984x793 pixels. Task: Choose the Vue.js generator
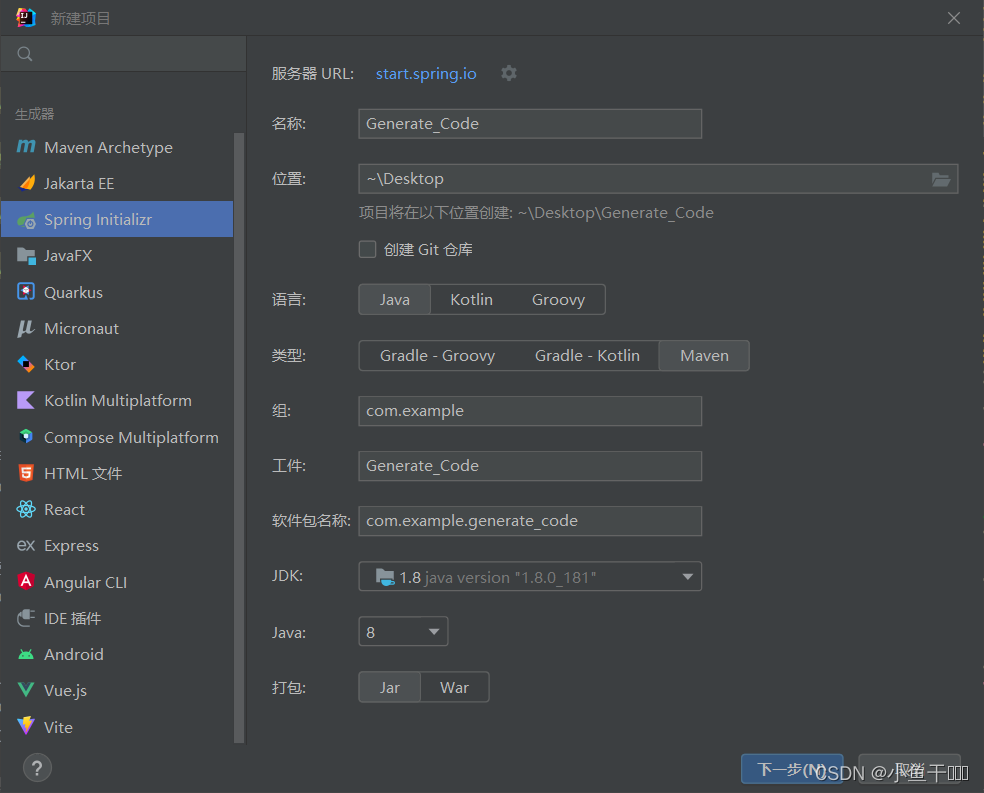click(70, 690)
